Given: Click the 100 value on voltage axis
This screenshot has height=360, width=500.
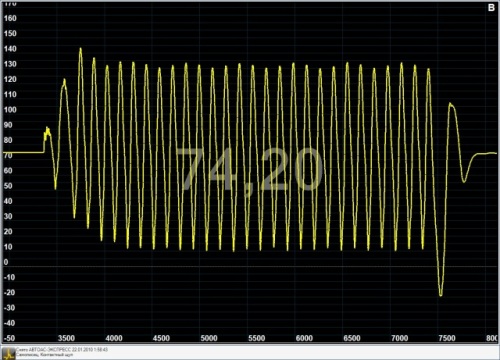Looking at the screenshot, I should [x=10, y=109].
